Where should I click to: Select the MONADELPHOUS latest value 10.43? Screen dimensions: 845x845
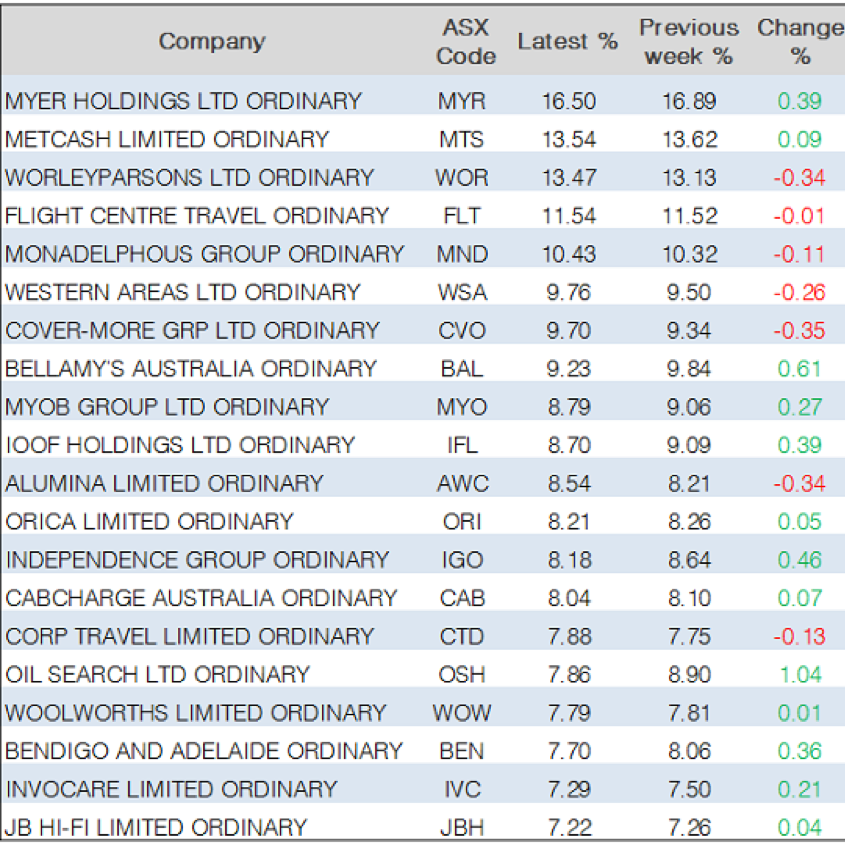pyautogui.click(x=567, y=254)
